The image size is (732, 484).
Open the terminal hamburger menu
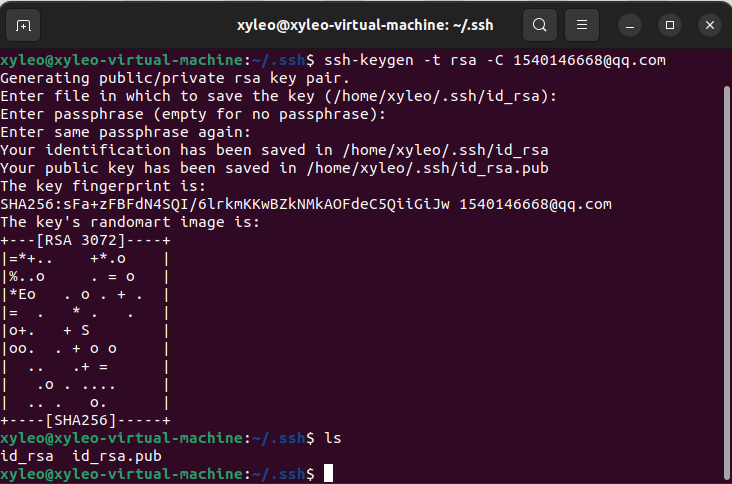pos(582,25)
